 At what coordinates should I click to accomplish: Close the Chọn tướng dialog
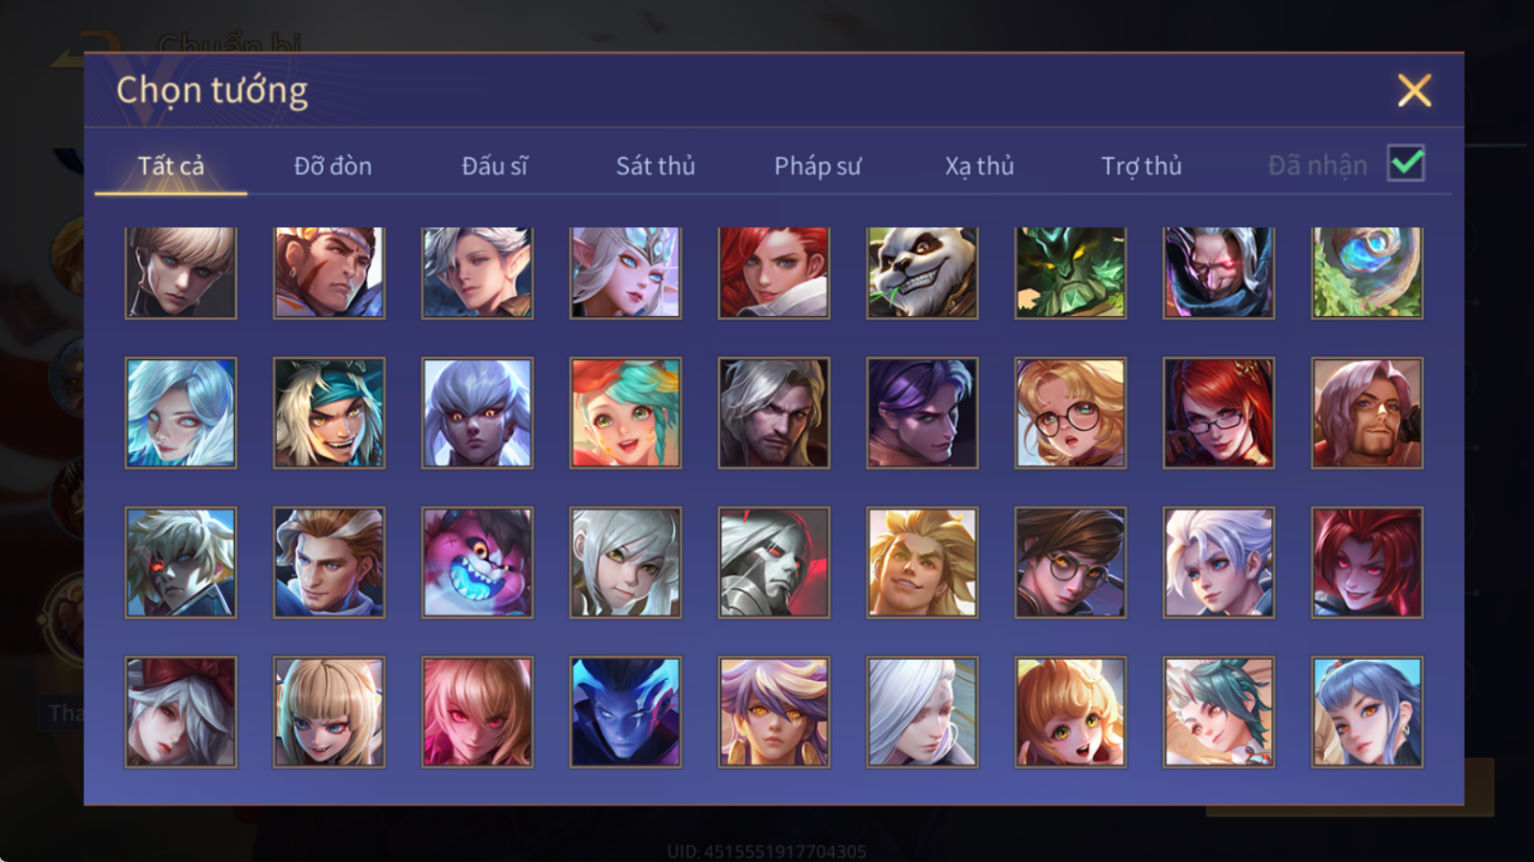tap(1414, 91)
